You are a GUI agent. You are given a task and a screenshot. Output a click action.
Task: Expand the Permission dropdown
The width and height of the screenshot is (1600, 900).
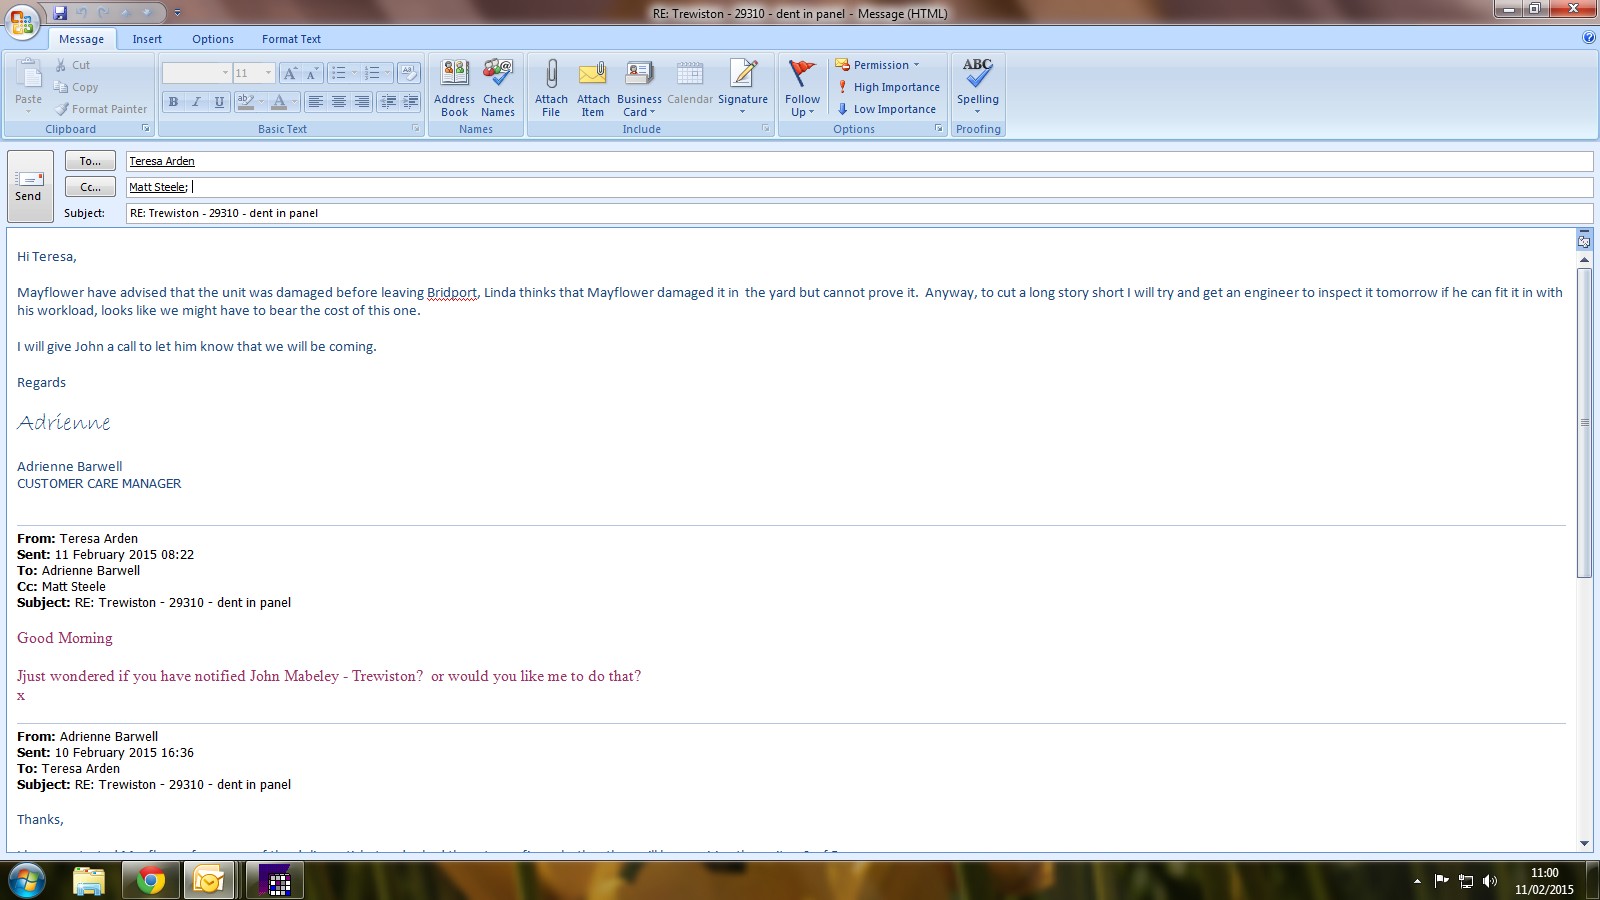877,65
